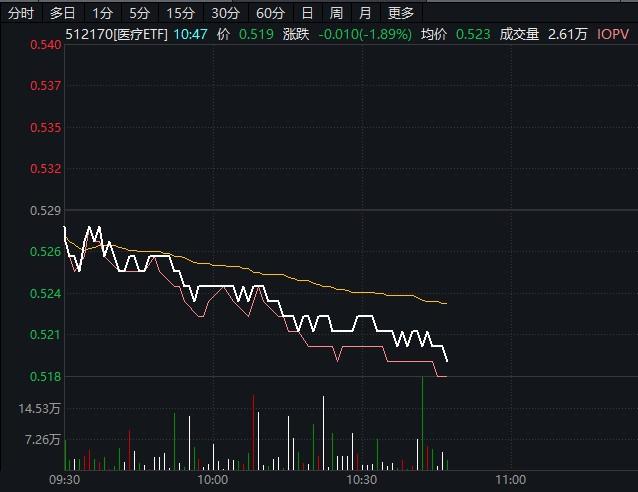This screenshot has width=638, height=492.
Task: Click the 0.524 price axis label
Action: point(46,293)
